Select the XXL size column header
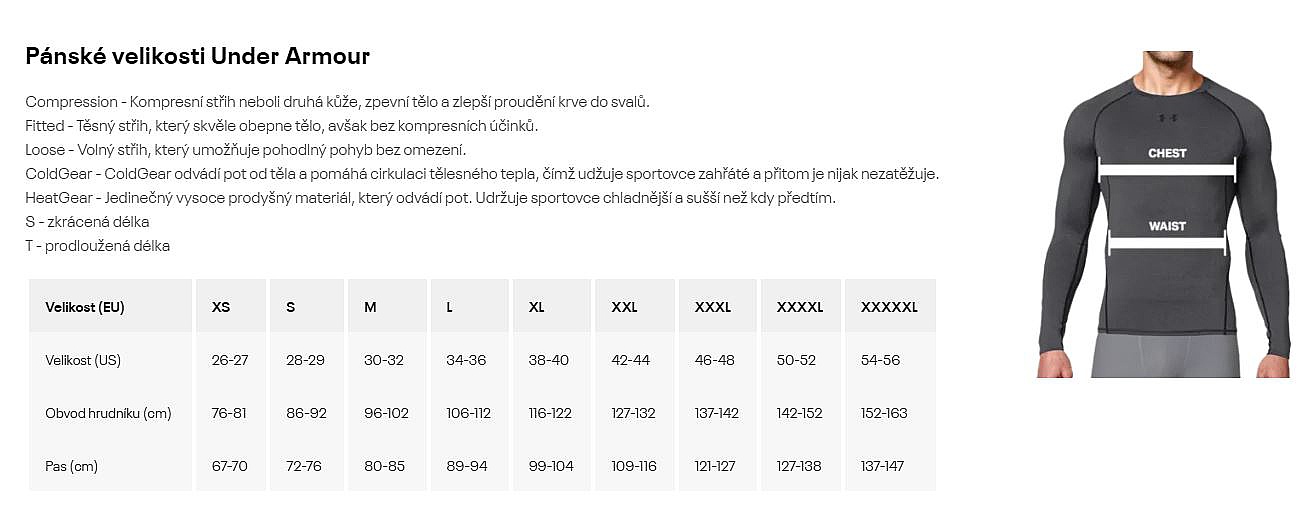1316x522 pixels. coord(624,307)
